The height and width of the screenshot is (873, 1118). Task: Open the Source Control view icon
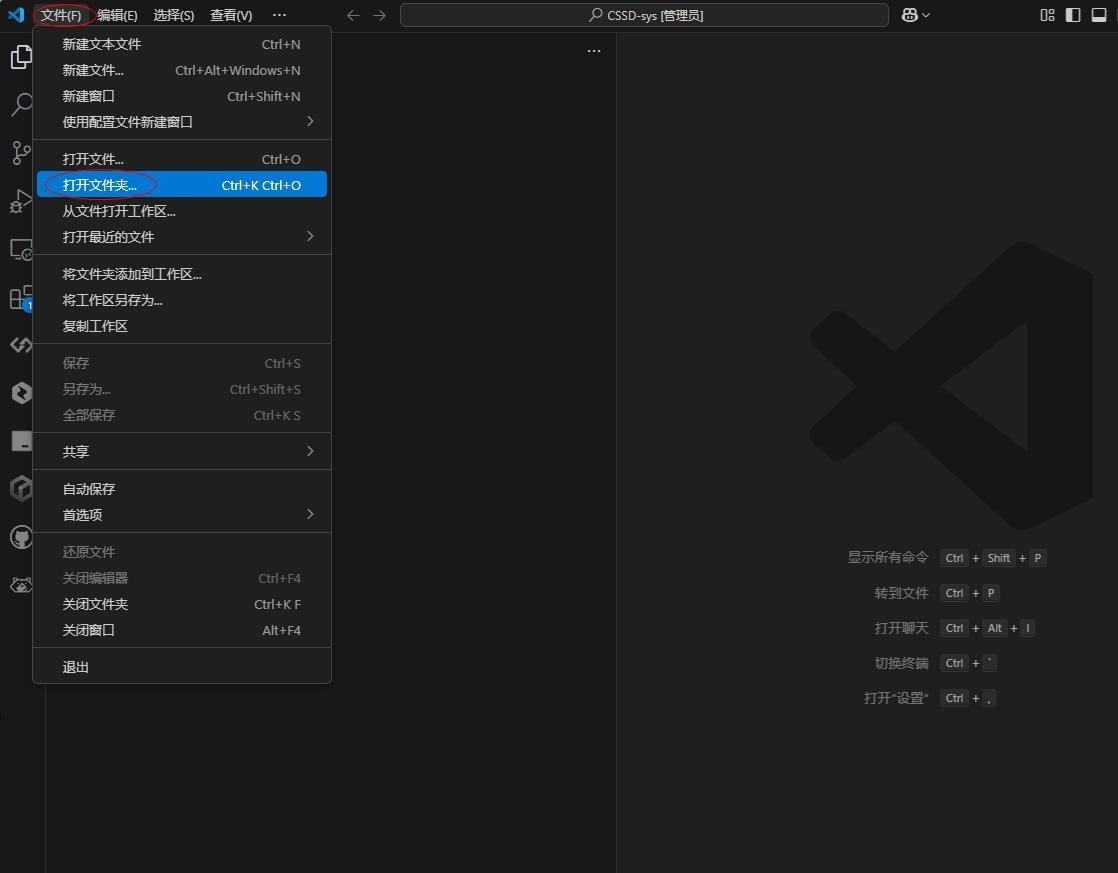(x=21, y=153)
